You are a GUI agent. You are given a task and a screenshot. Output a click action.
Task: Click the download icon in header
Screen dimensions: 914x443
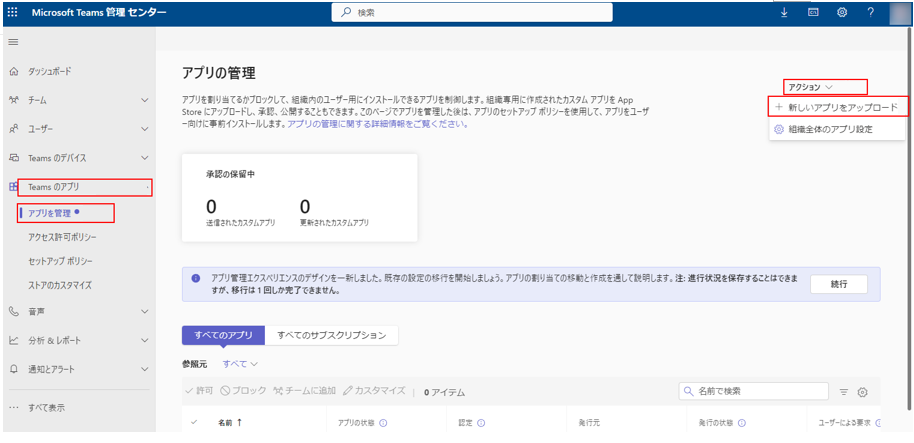tap(783, 12)
